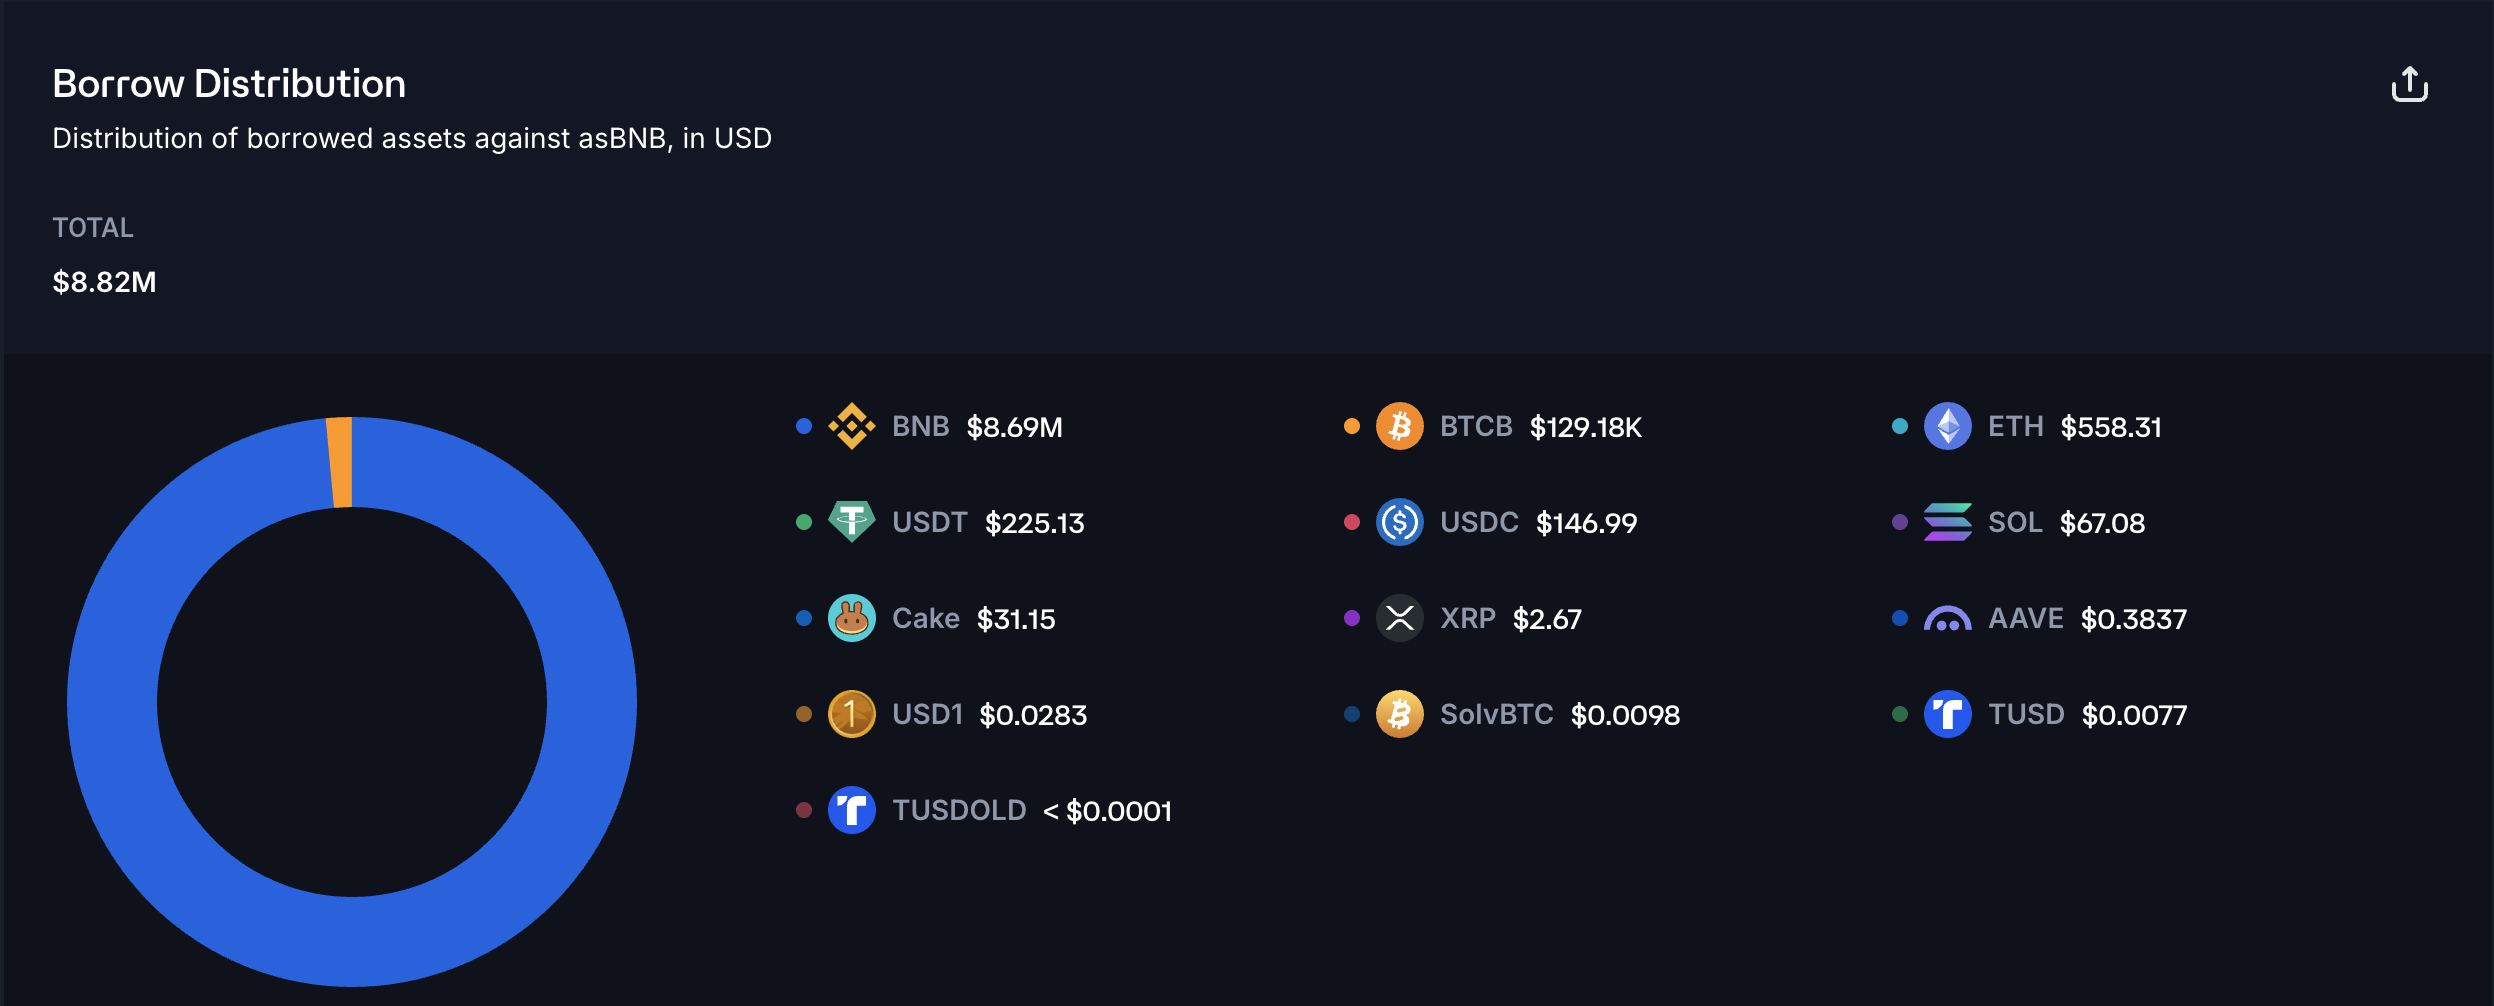Click the Cake PancakeSwap icon
2494x1006 pixels.
coord(852,618)
